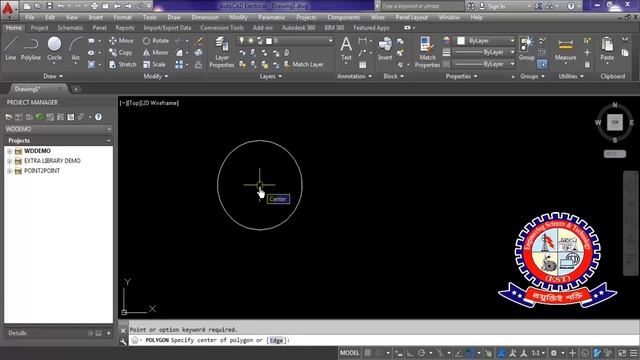The image size is (640, 360).
Task: Click the Edge option in command line
Action: [x=276, y=340]
